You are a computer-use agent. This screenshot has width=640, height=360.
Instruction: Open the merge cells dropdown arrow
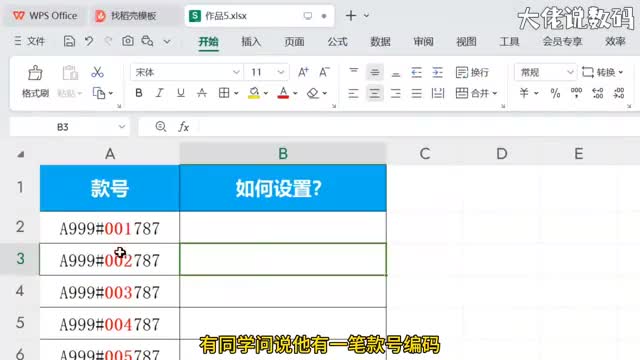495,93
